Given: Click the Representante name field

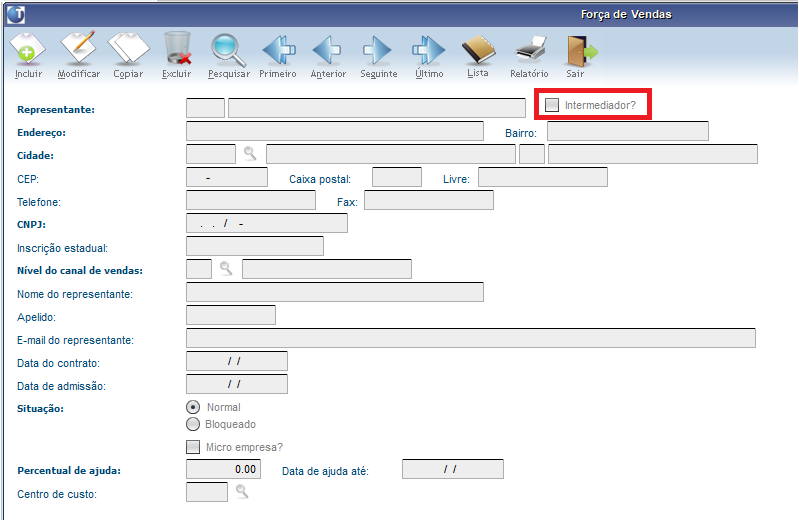Looking at the screenshot, I should click(377, 108).
